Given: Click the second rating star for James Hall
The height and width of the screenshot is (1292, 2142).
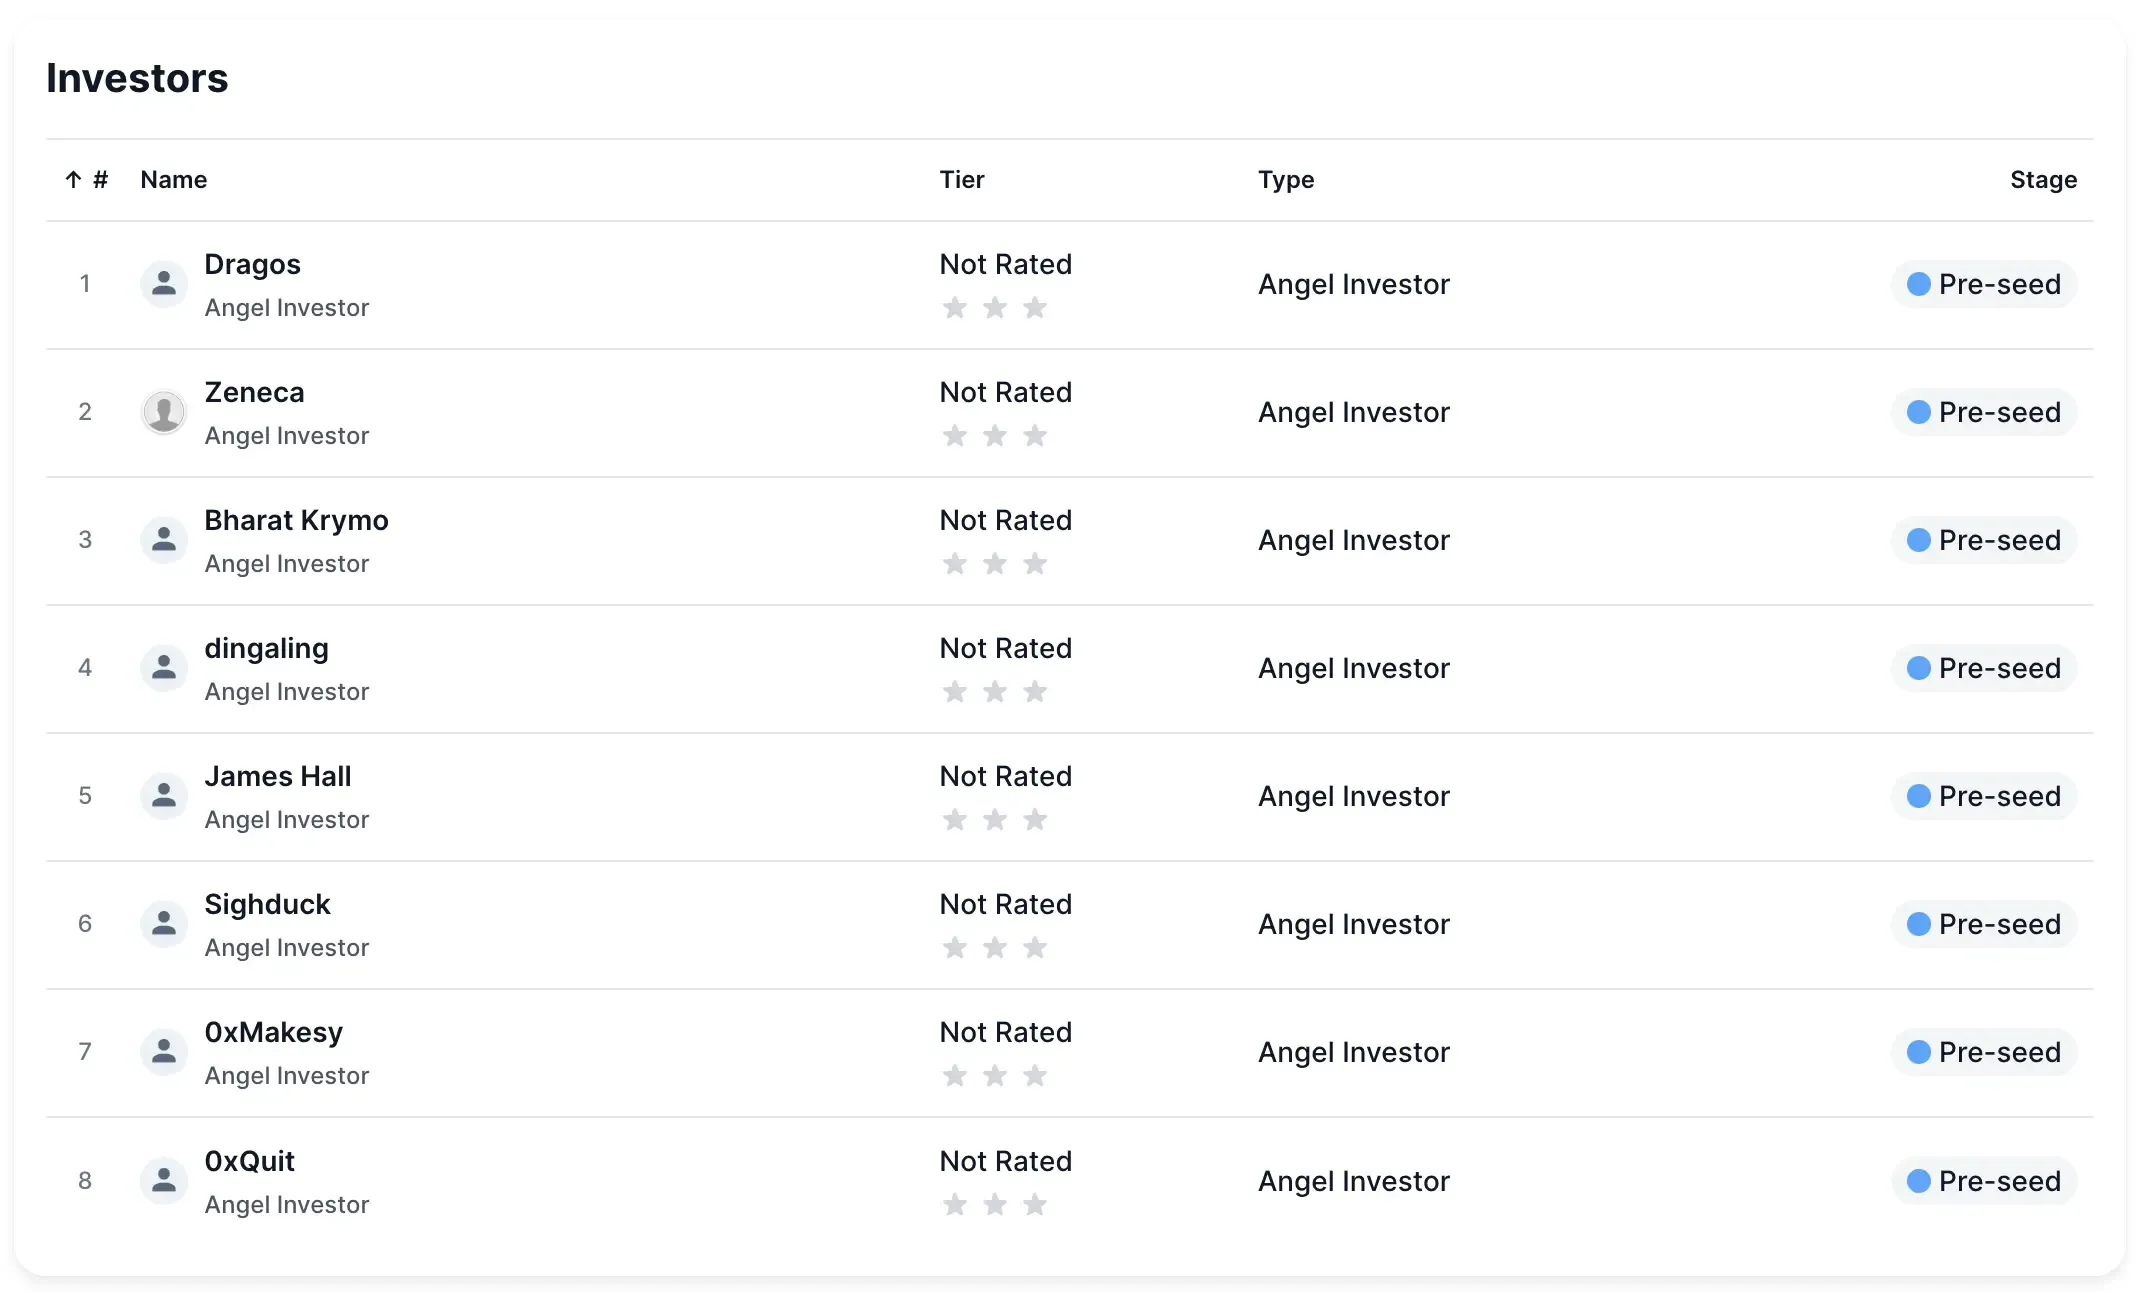Looking at the screenshot, I should pyautogui.click(x=995, y=820).
